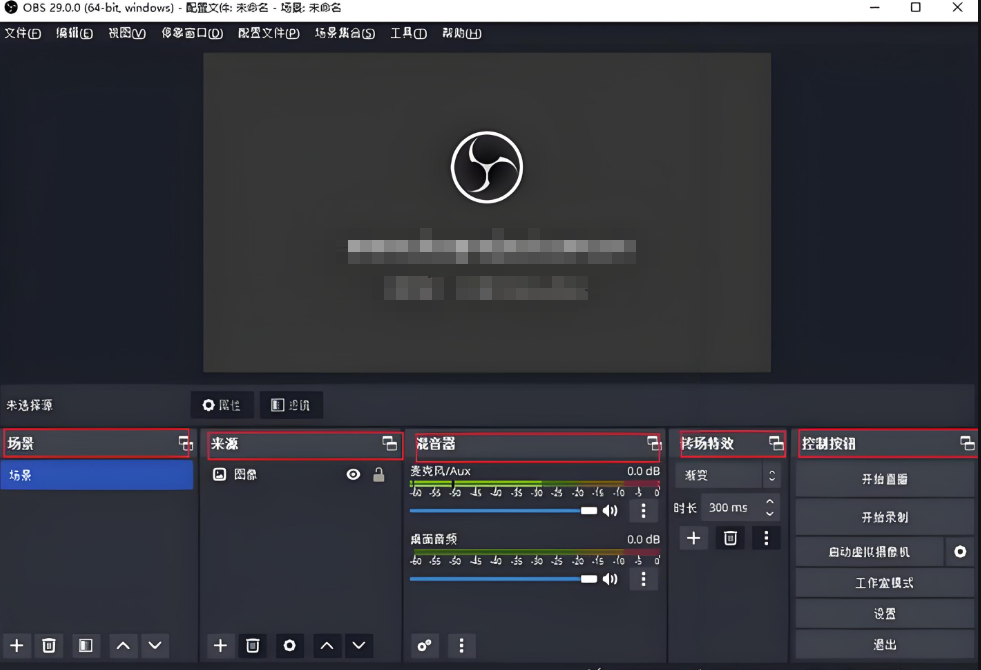Click 退出 button
This screenshot has height=670, width=981.
coord(885,644)
